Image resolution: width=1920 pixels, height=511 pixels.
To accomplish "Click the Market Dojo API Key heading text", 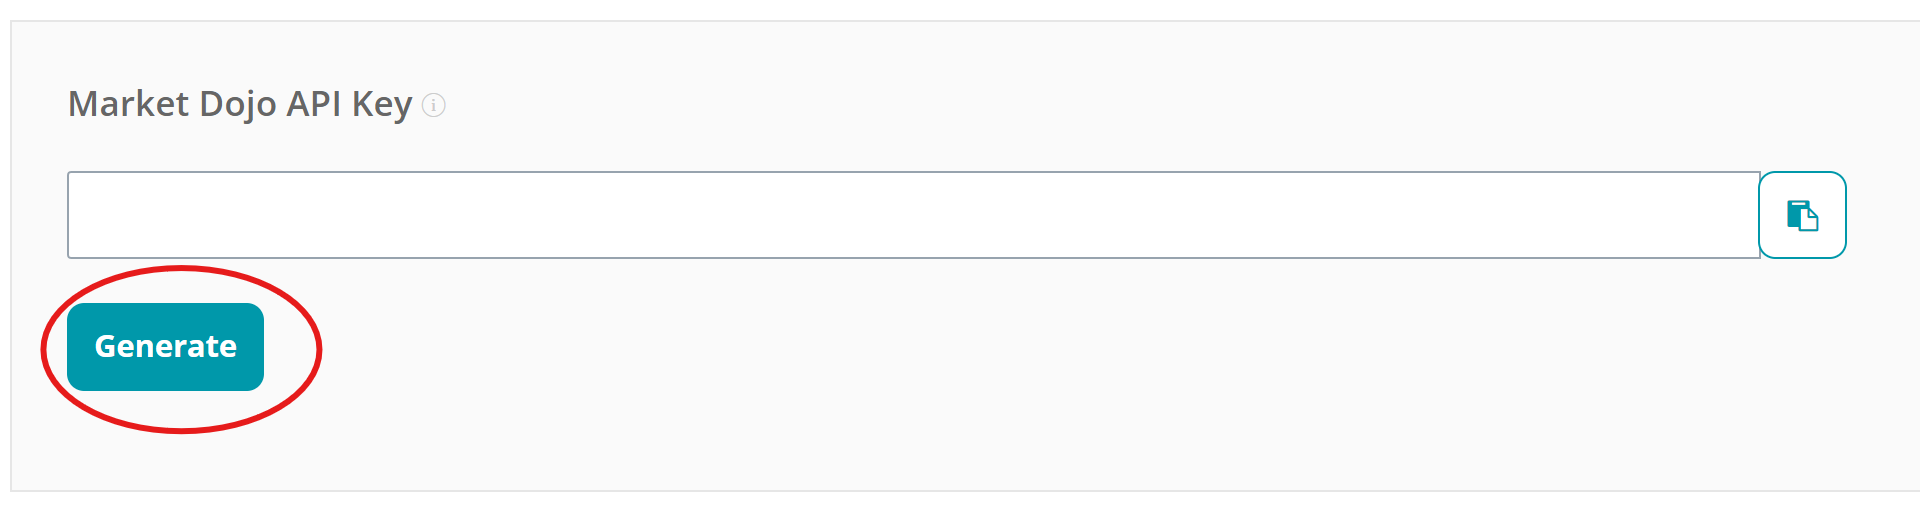I will [x=240, y=104].
